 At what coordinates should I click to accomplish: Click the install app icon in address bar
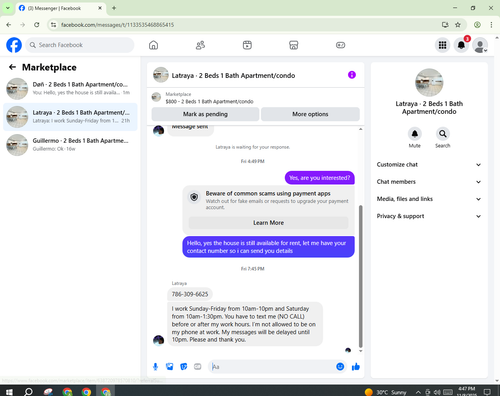pyautogui.click(x=445, y=25)
